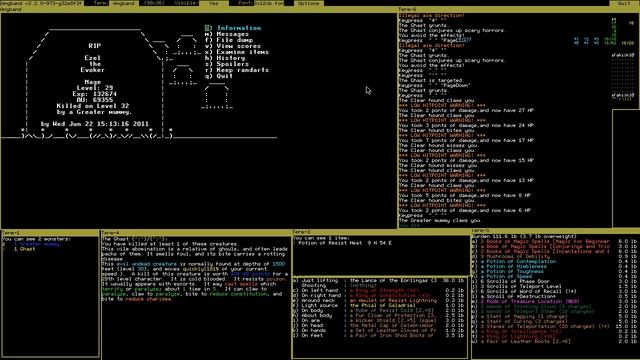The image size is (640, 360).
Task: Click the Burden overweight line in inventory
Action: pyautogui.click(x=524, y=236)
